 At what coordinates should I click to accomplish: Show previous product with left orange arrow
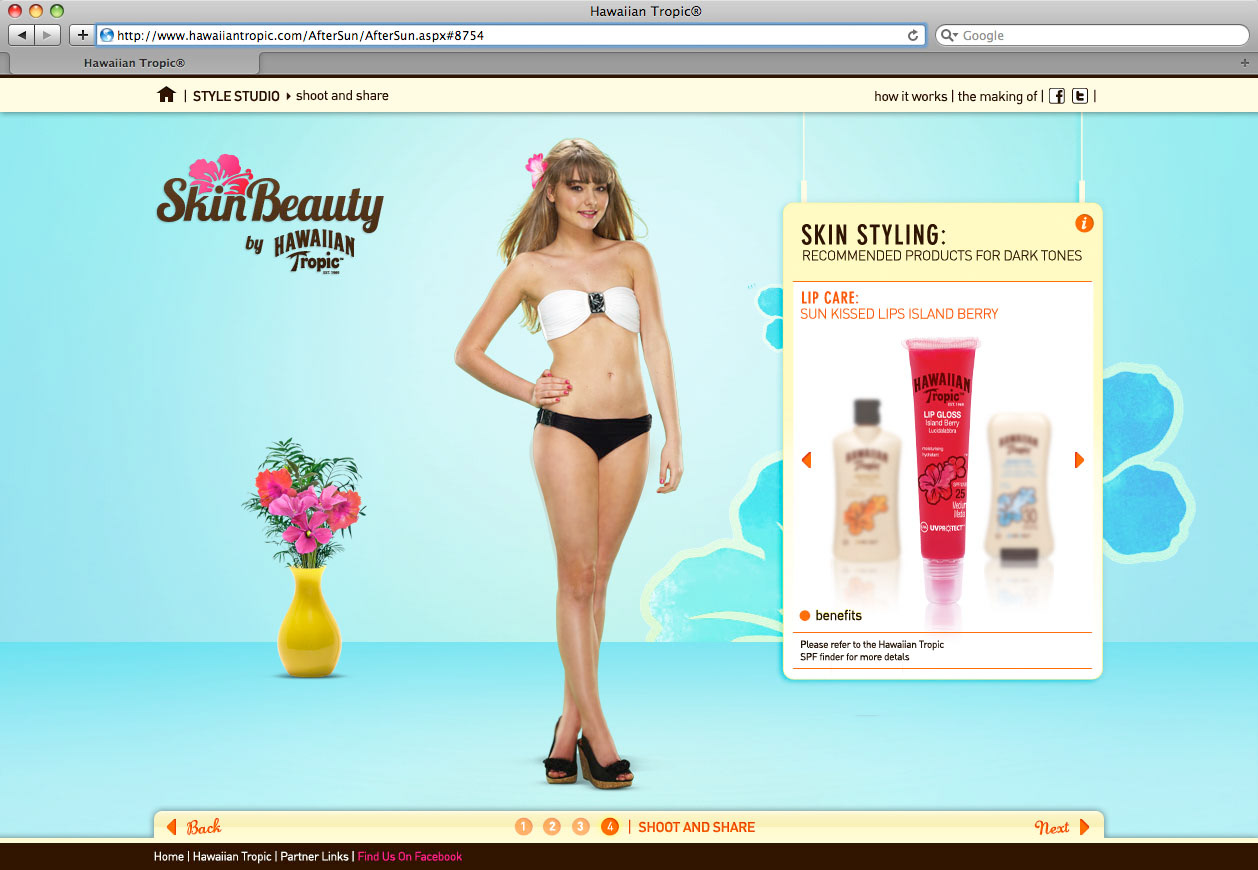[806, 460]
